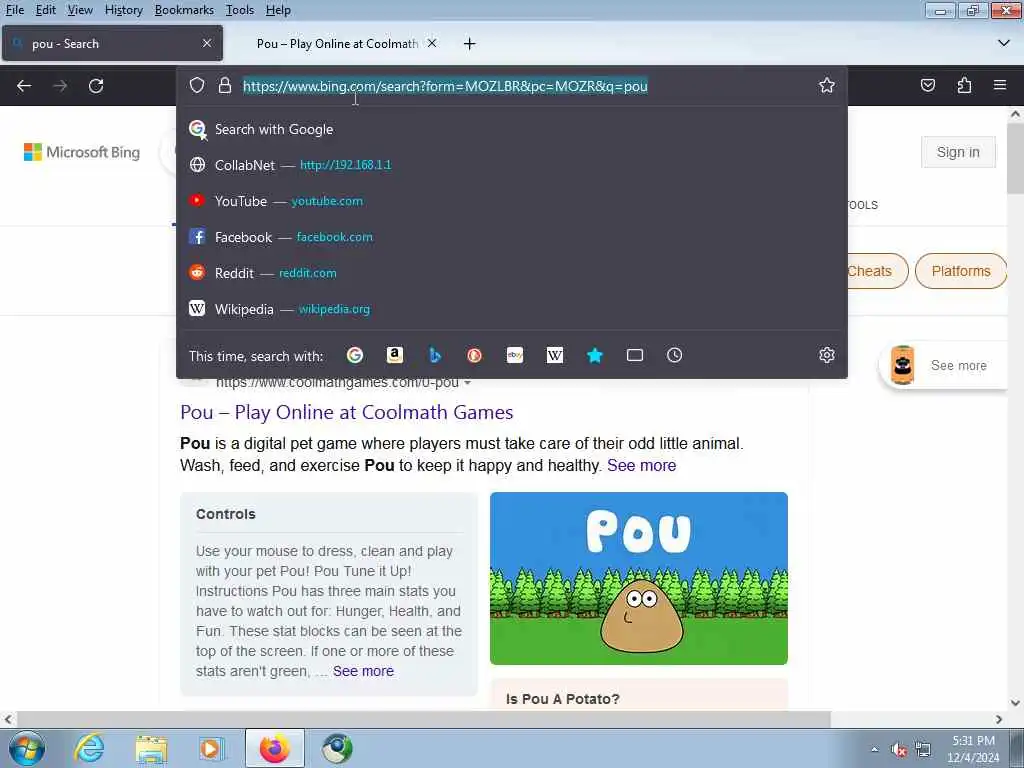Screen dimensions: 1024x768
Task: Click the forward navigation arrow
Action: click(60, 86)
